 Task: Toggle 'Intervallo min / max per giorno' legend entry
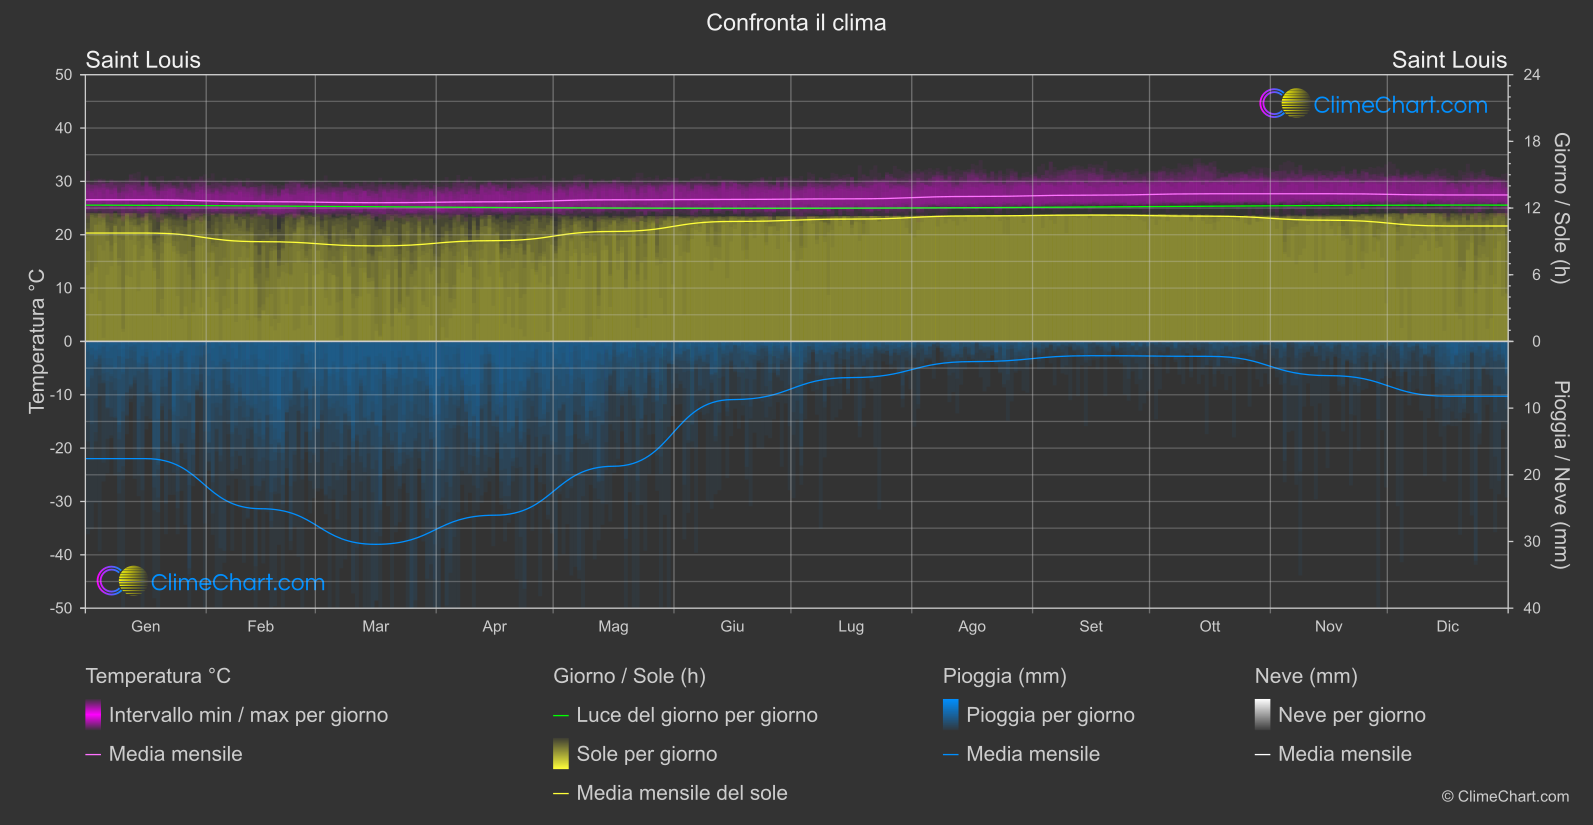pos(248,715)
